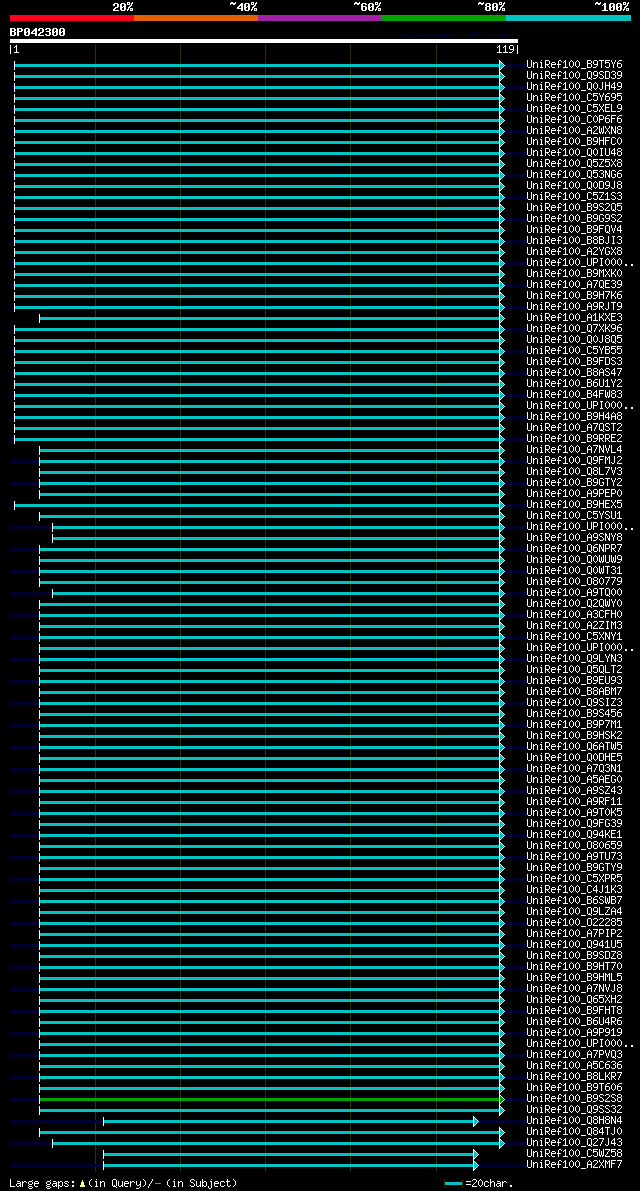Open hit UniRef100_A9RJT9
This screenshot has width=640, height=1191.
click(574, 307)
